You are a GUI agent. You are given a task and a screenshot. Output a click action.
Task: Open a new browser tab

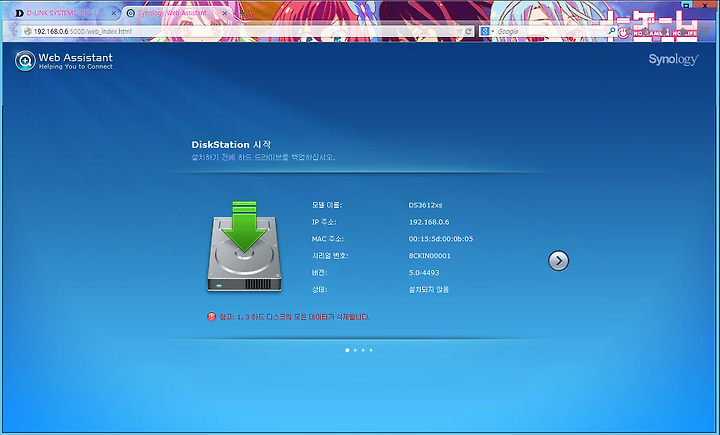(242, 13)
